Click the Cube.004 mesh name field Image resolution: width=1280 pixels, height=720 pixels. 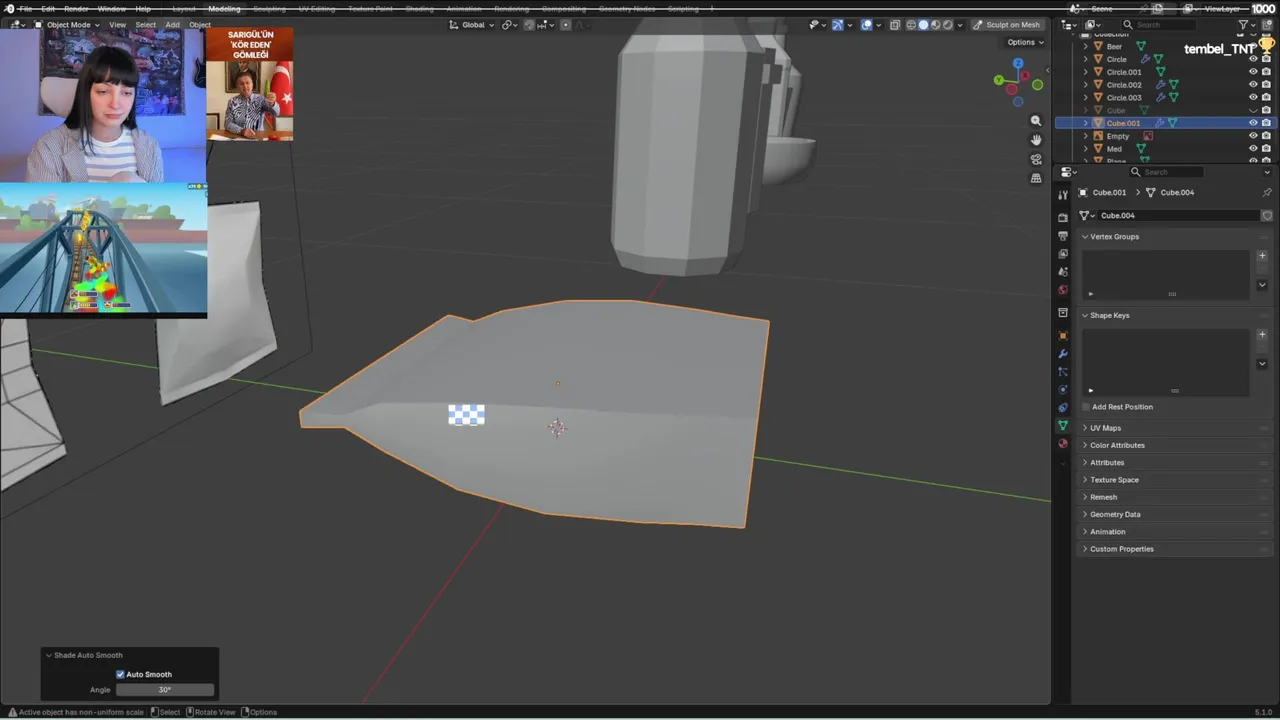click(x=1178, y=215)
